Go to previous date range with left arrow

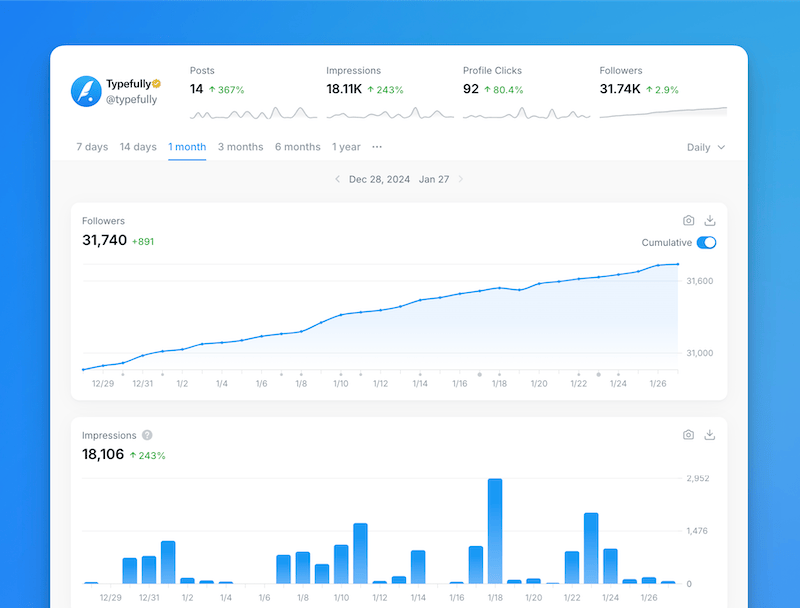pos(337,179)
